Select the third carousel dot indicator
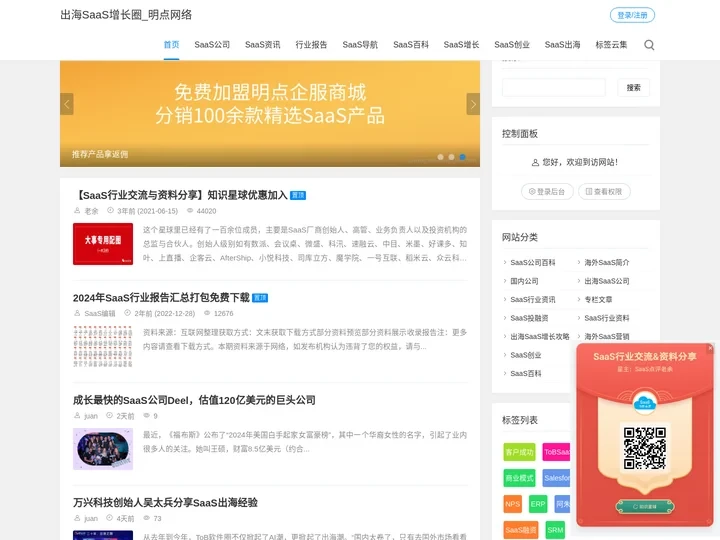The width and height of the screenshot is (720, 540). [x=462, y=157]
